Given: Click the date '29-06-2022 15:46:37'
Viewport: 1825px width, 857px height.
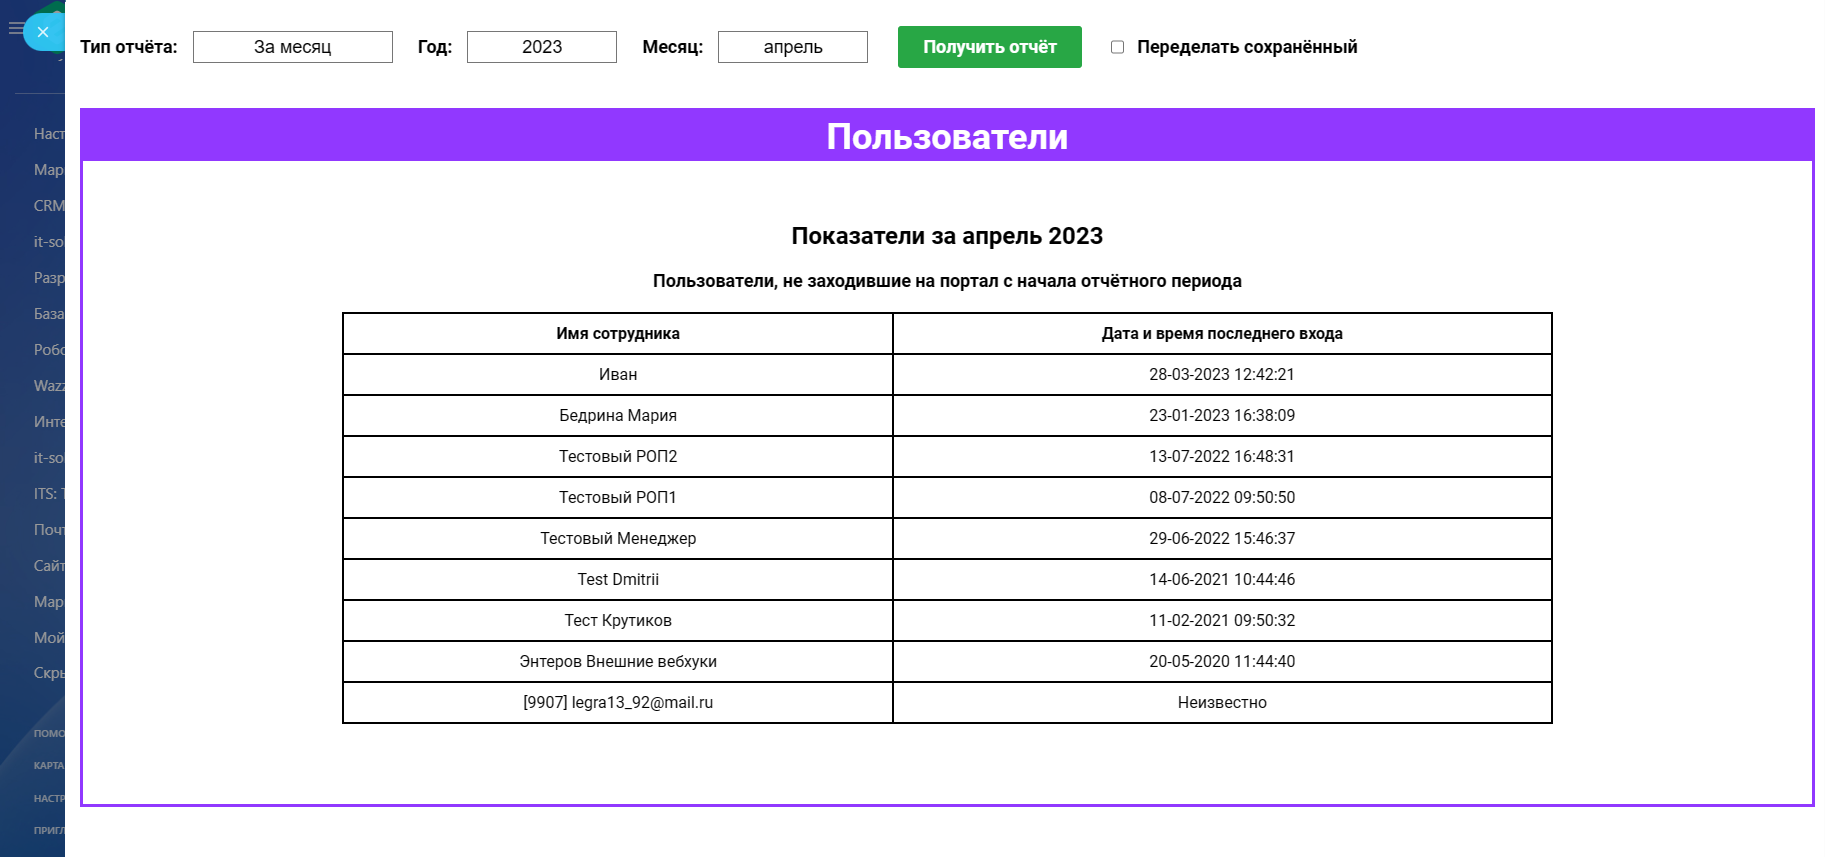Looking at the screenshot, I should (x=1222, y=539).
